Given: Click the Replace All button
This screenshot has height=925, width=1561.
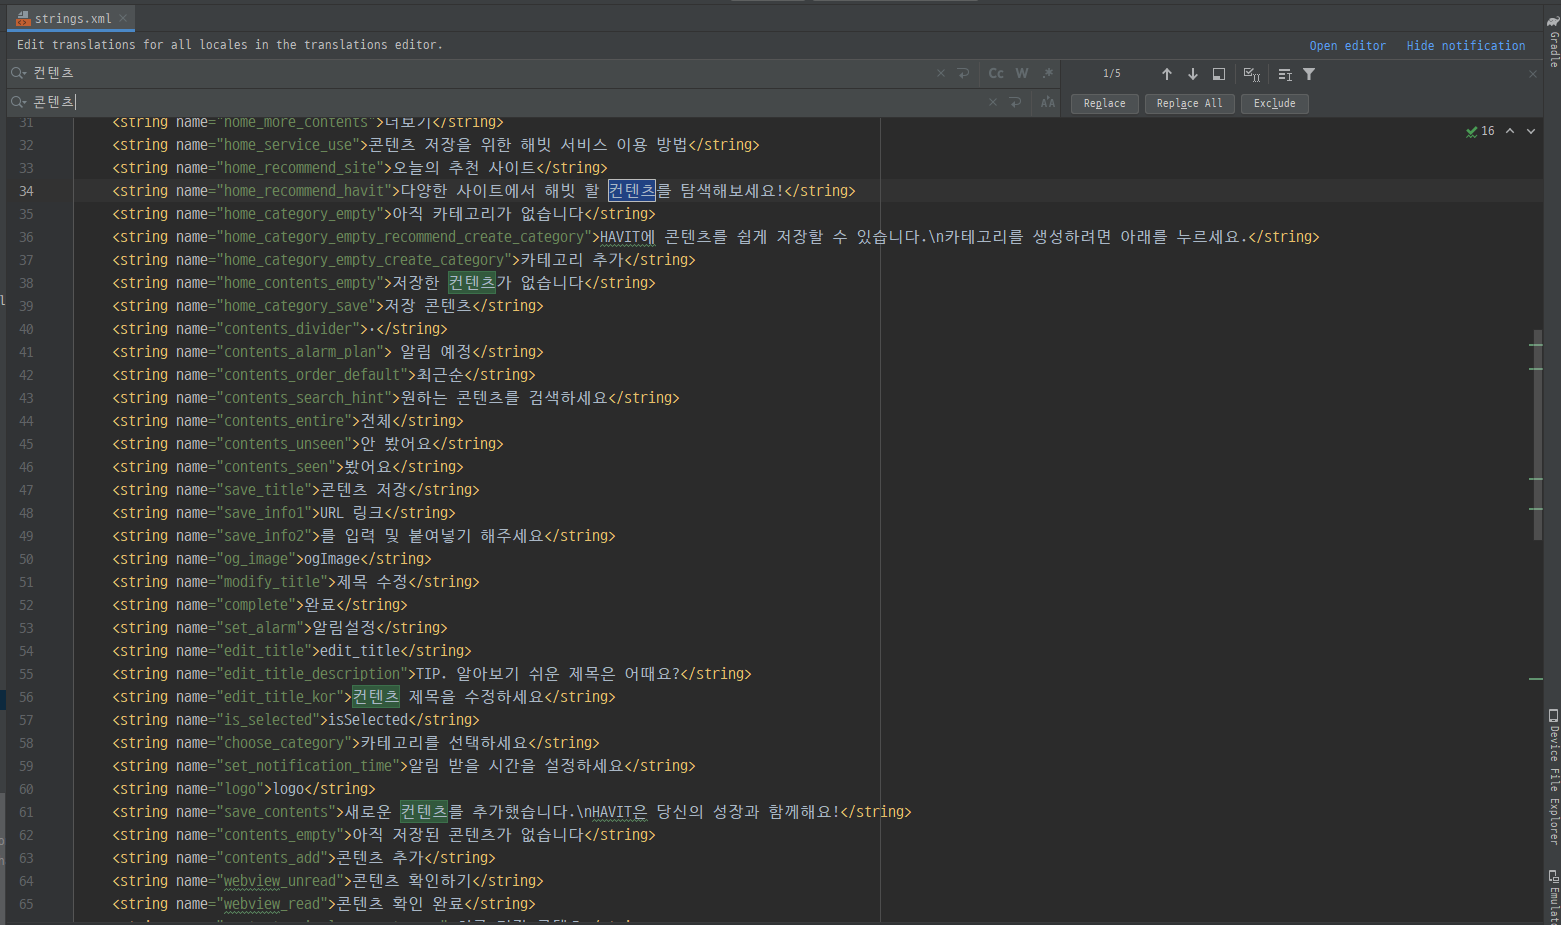Looking at the screenshot, I should click(x=1189, y=103).
